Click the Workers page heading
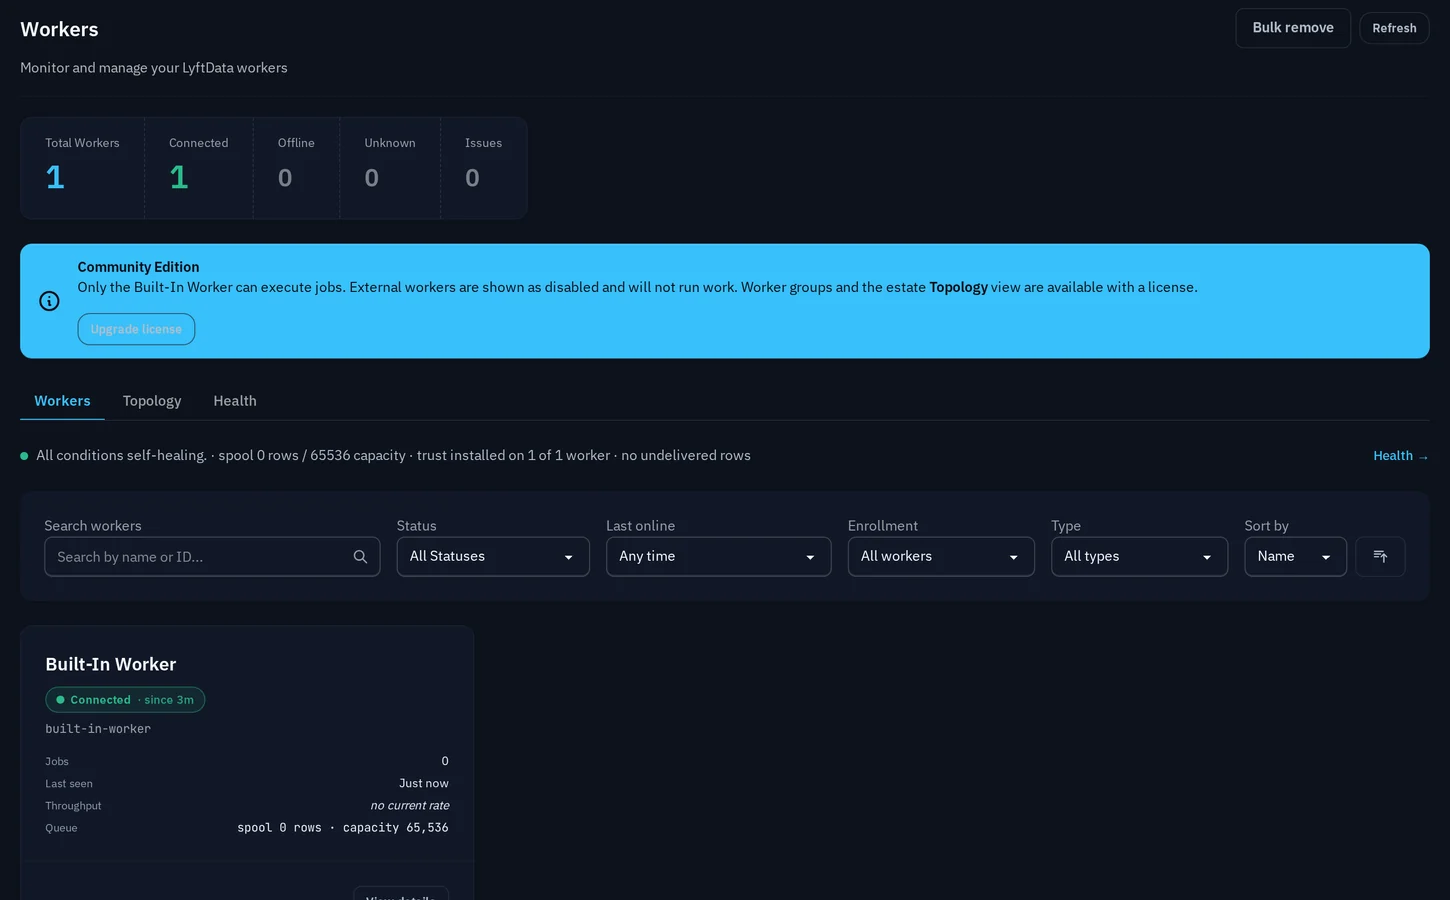 pyautogui.click(x=59, y=29)
